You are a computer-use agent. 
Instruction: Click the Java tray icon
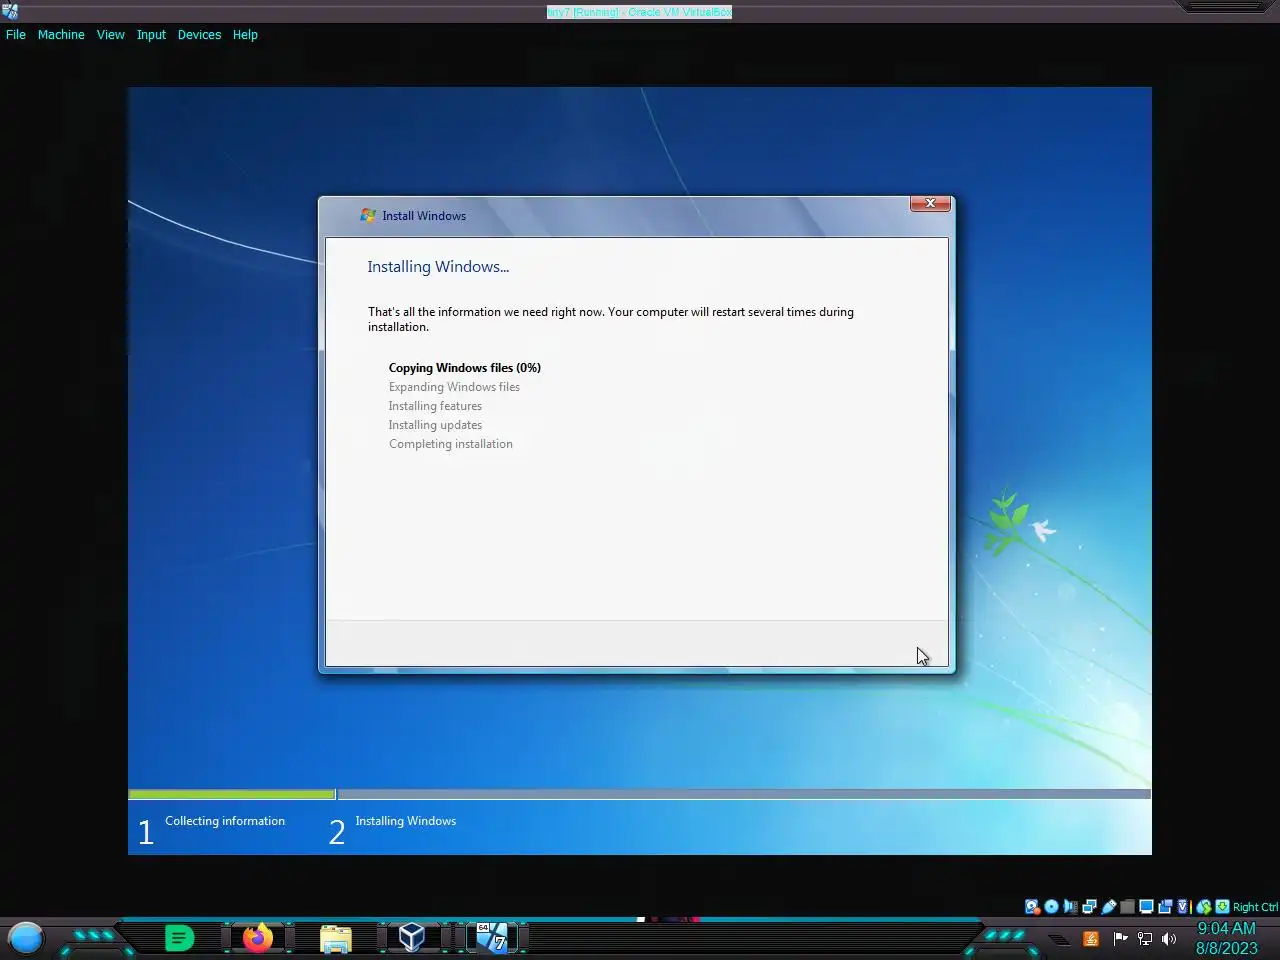[x=1091, y=938]
